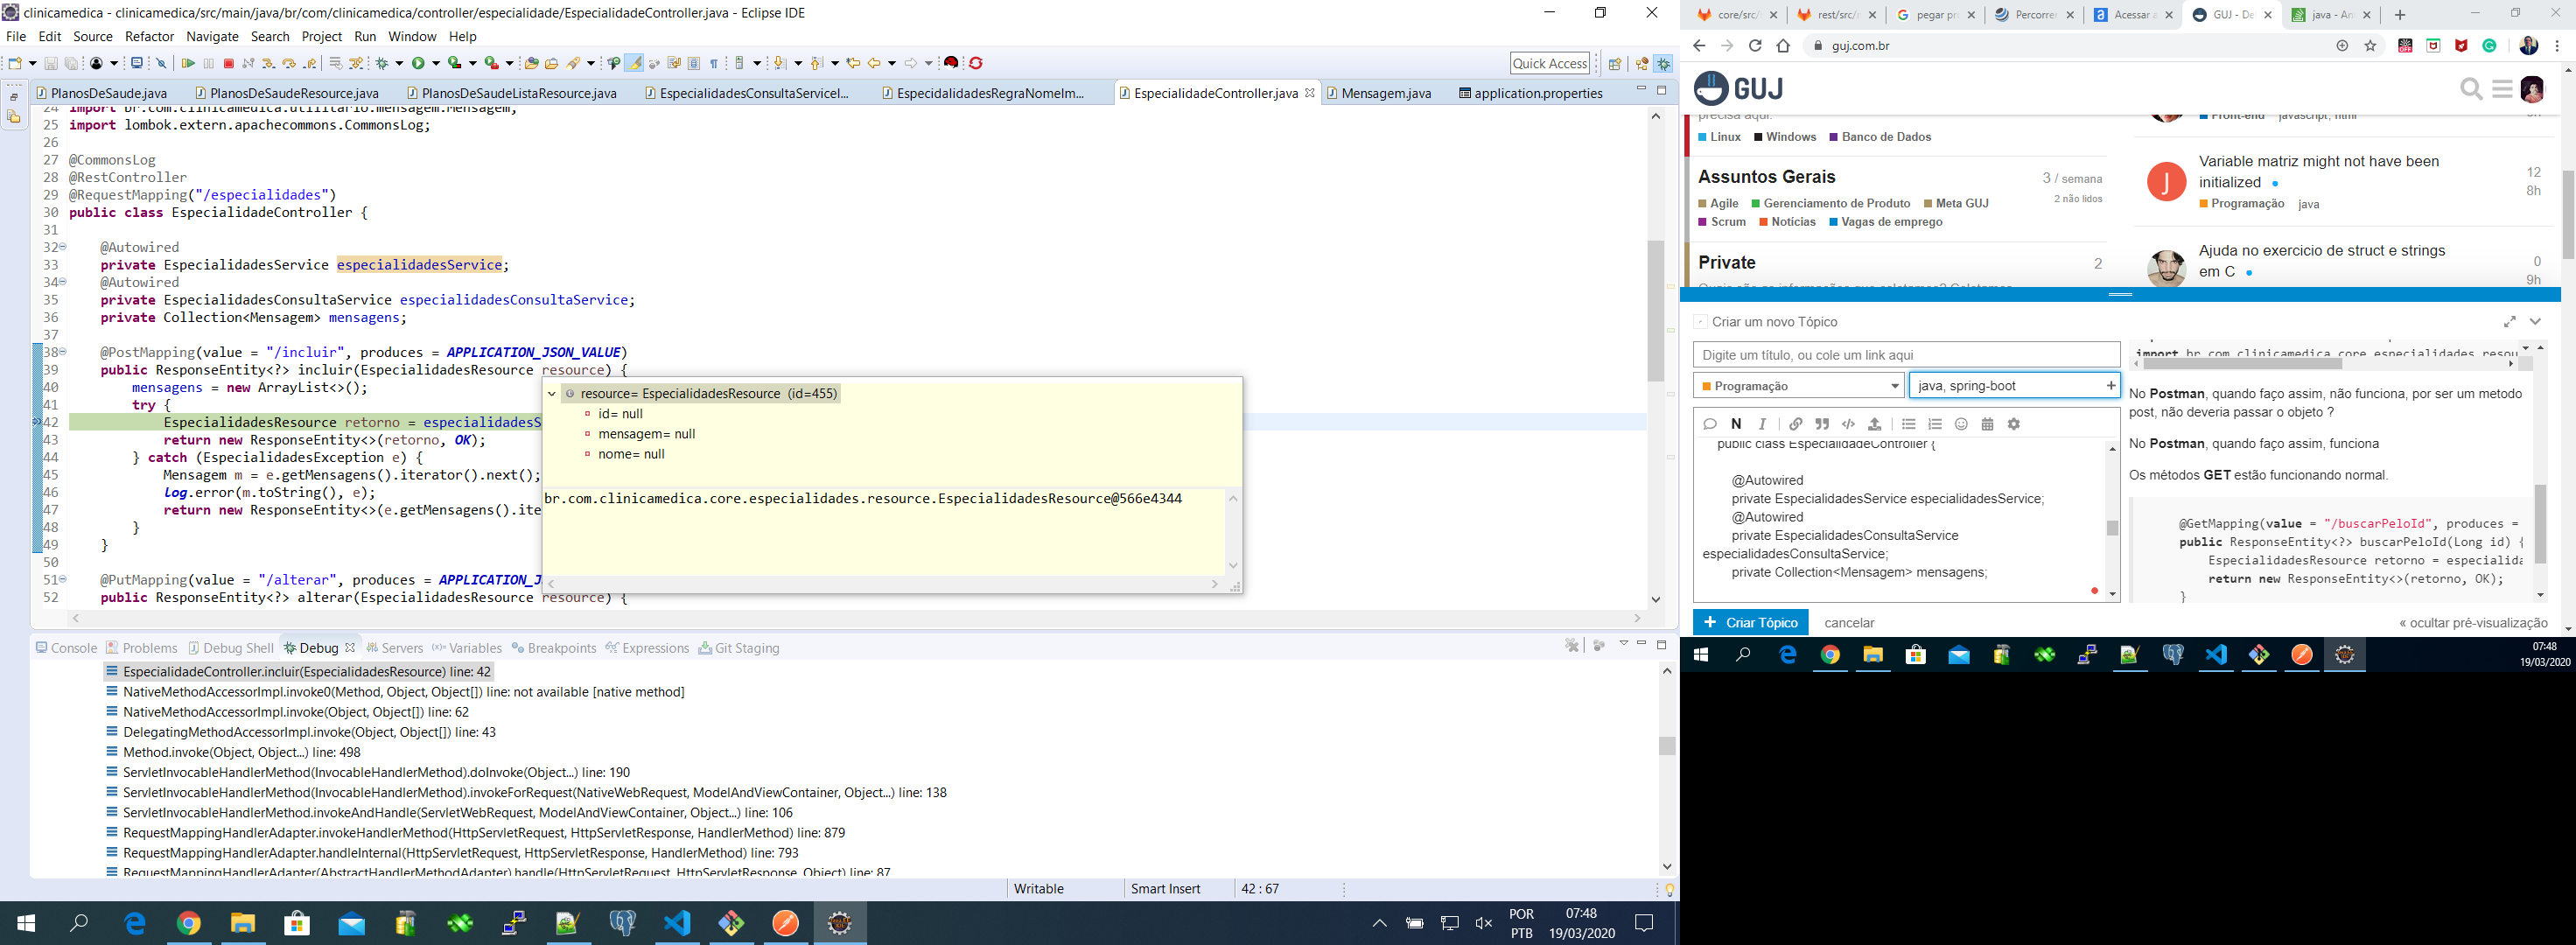Click italic I button in GUJ editor
The width and height of the screenshot is (2576, 945).
pos(1763,424)
